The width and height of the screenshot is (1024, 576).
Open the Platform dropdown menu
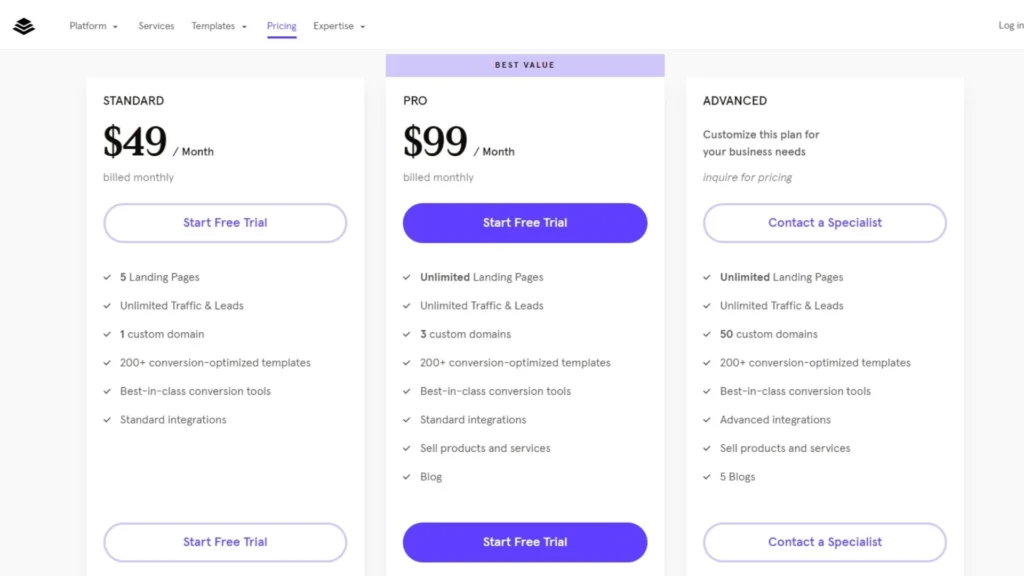coord(92,26)
